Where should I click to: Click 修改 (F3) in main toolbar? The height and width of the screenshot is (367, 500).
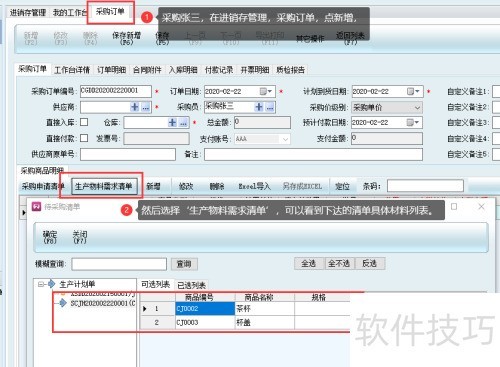[60, 38]
